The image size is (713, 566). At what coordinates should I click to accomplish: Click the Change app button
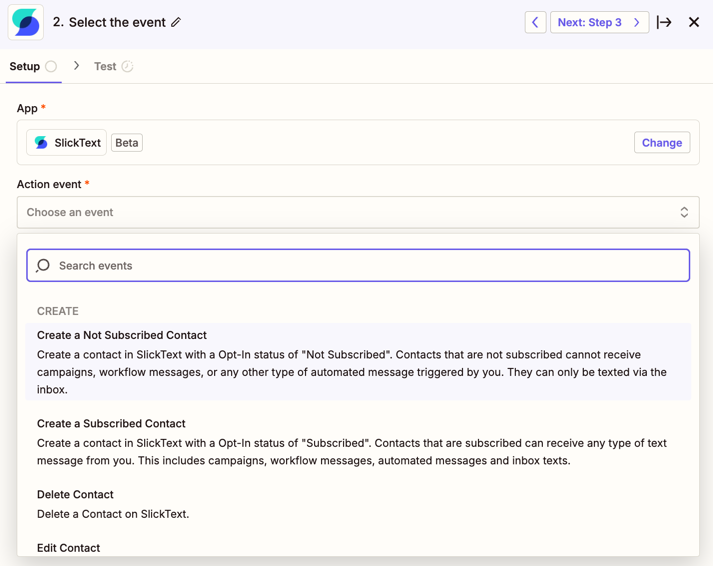click(662, 143)
